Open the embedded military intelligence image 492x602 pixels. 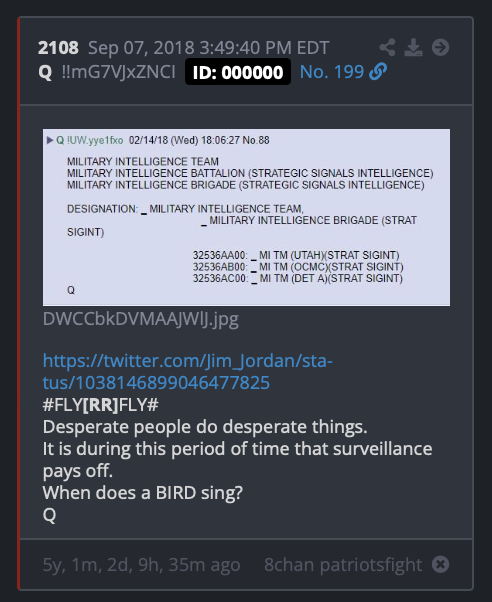point(246,217)
